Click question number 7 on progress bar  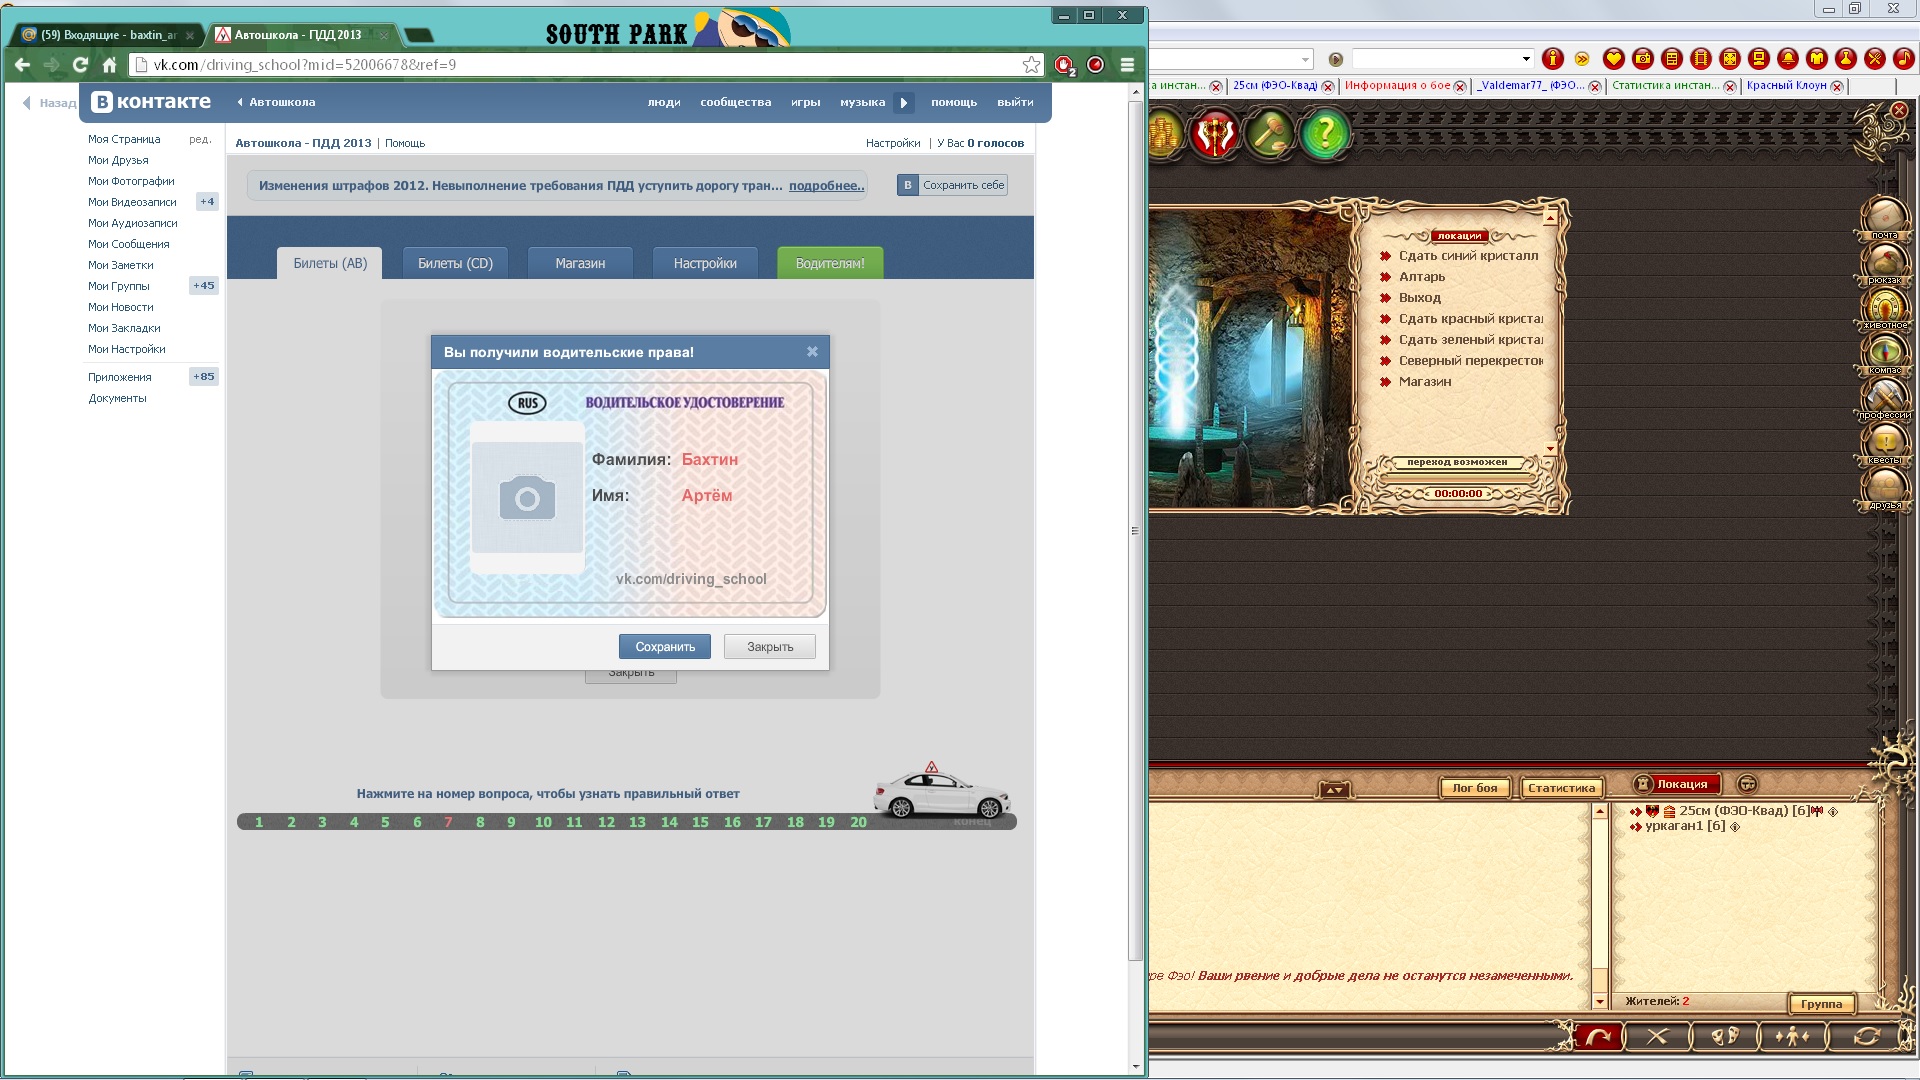448,822
